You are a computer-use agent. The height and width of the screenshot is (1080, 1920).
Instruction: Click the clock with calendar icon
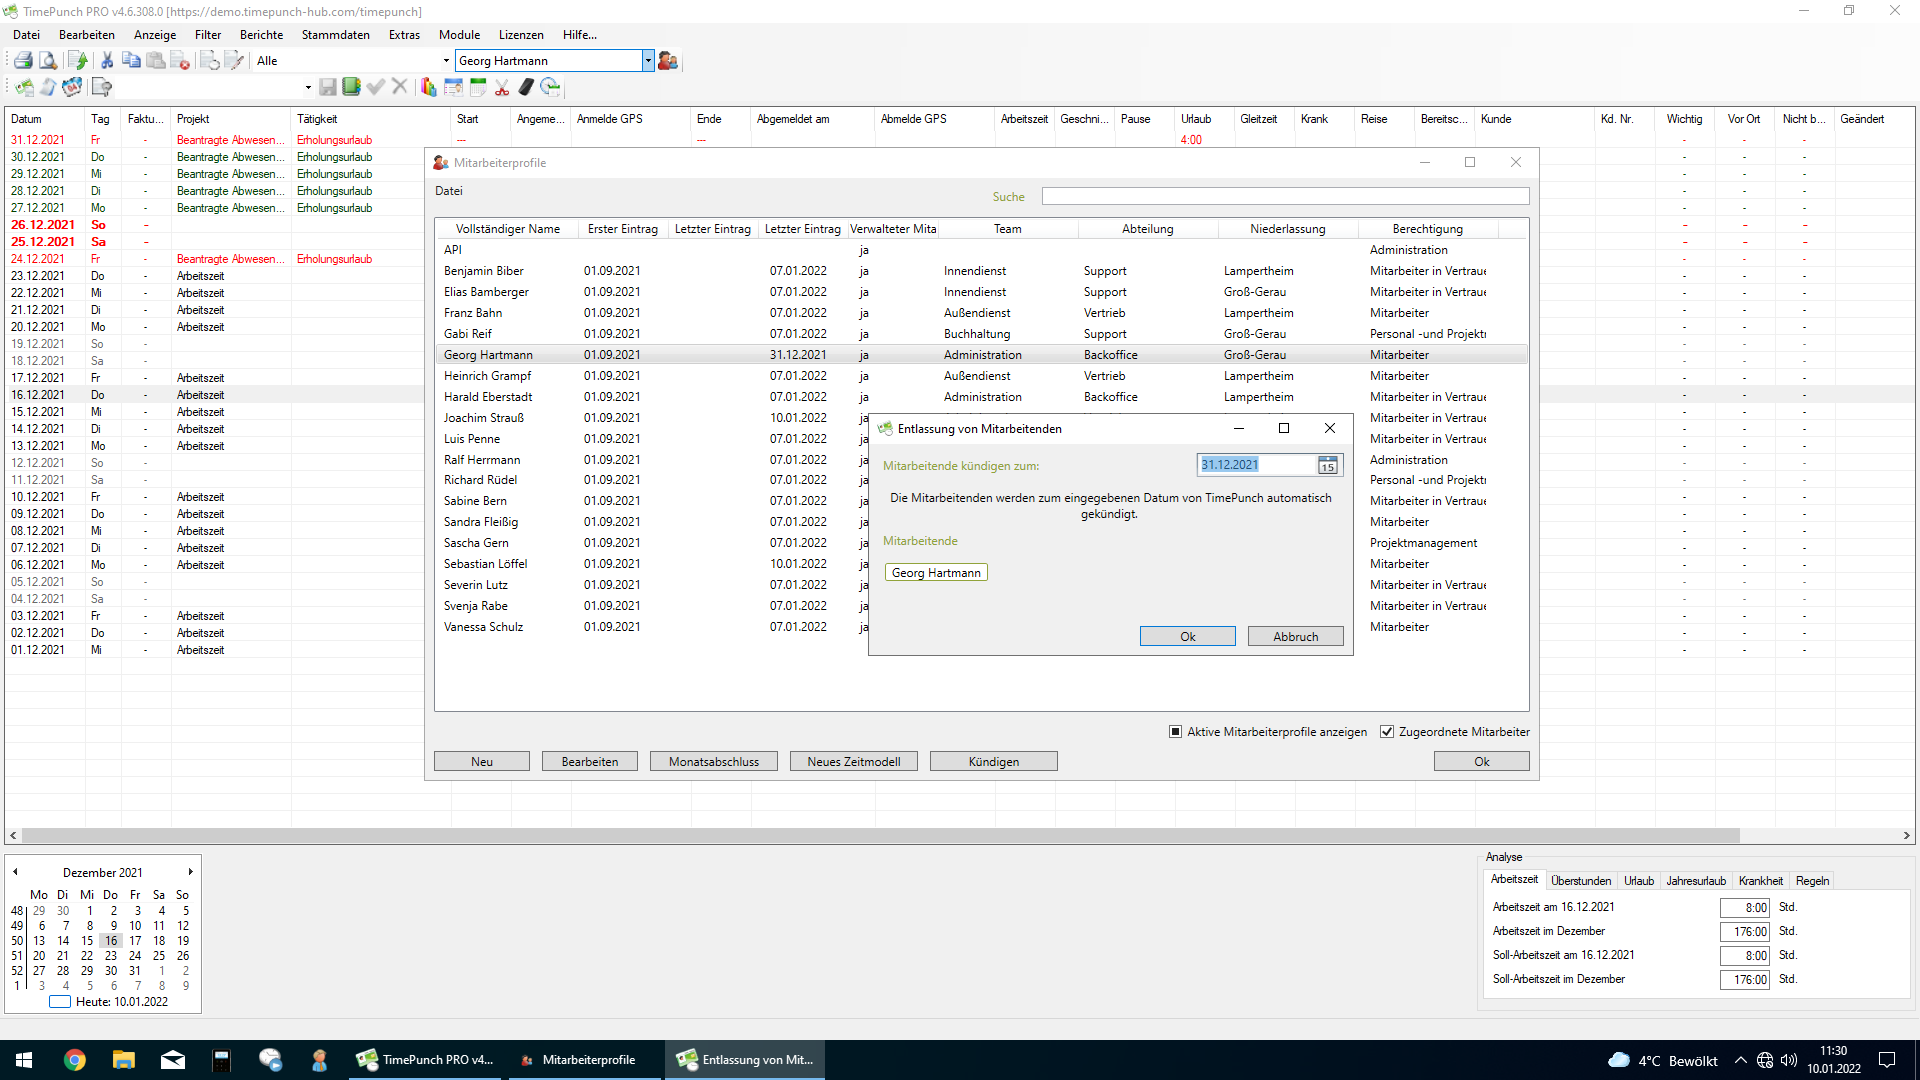tap(550, 87)
